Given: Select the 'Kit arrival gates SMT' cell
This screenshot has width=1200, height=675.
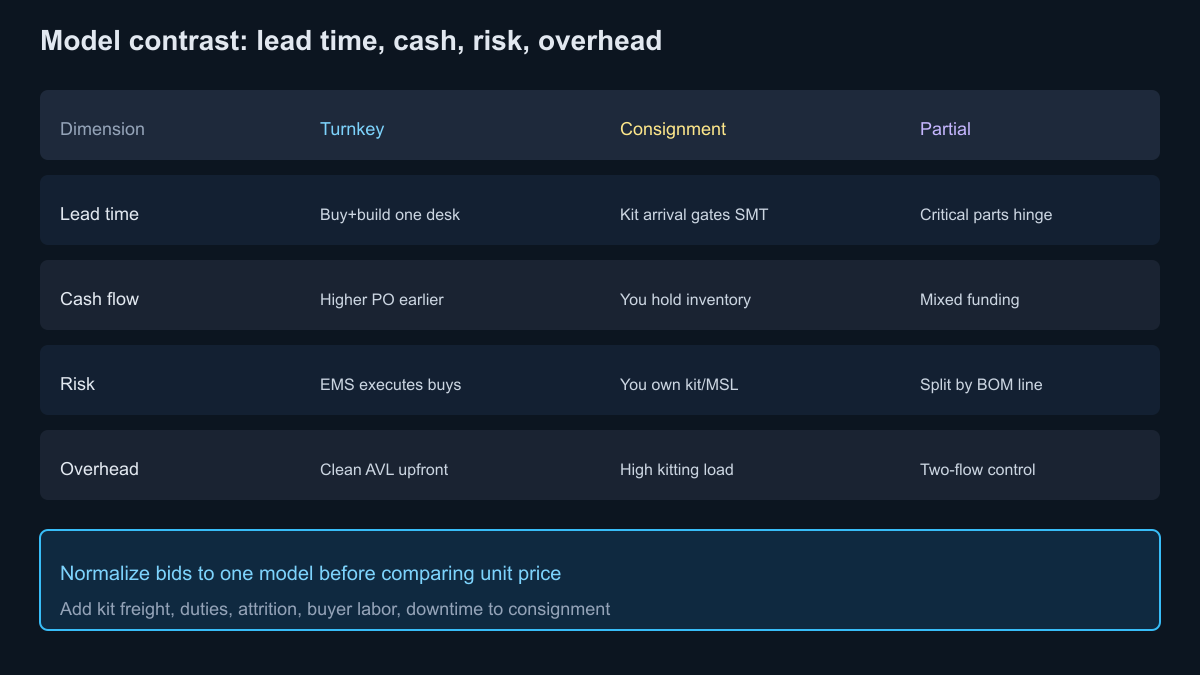Looking at the screenshot, I should (694, 214).
